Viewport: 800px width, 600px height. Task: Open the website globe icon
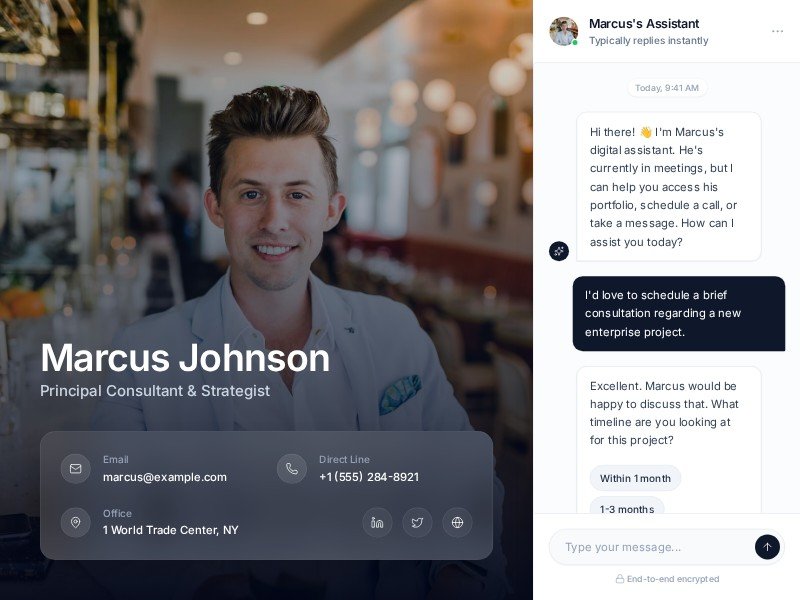click(x=457, y=522)
